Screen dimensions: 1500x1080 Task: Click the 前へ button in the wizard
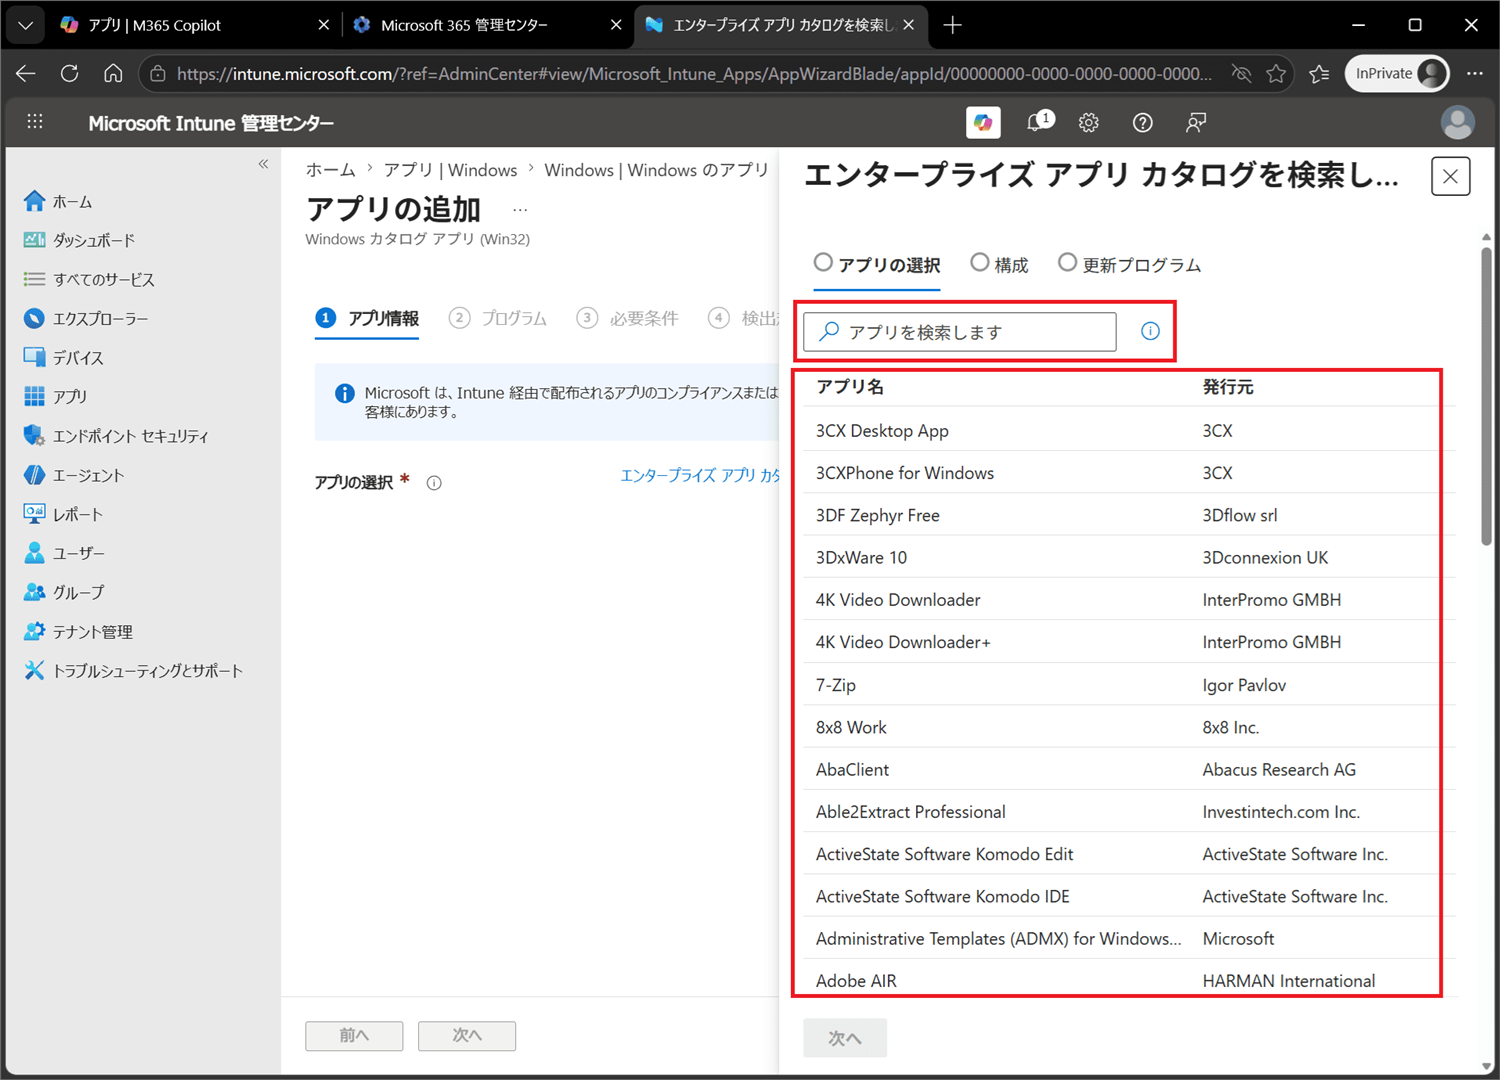354,1036
